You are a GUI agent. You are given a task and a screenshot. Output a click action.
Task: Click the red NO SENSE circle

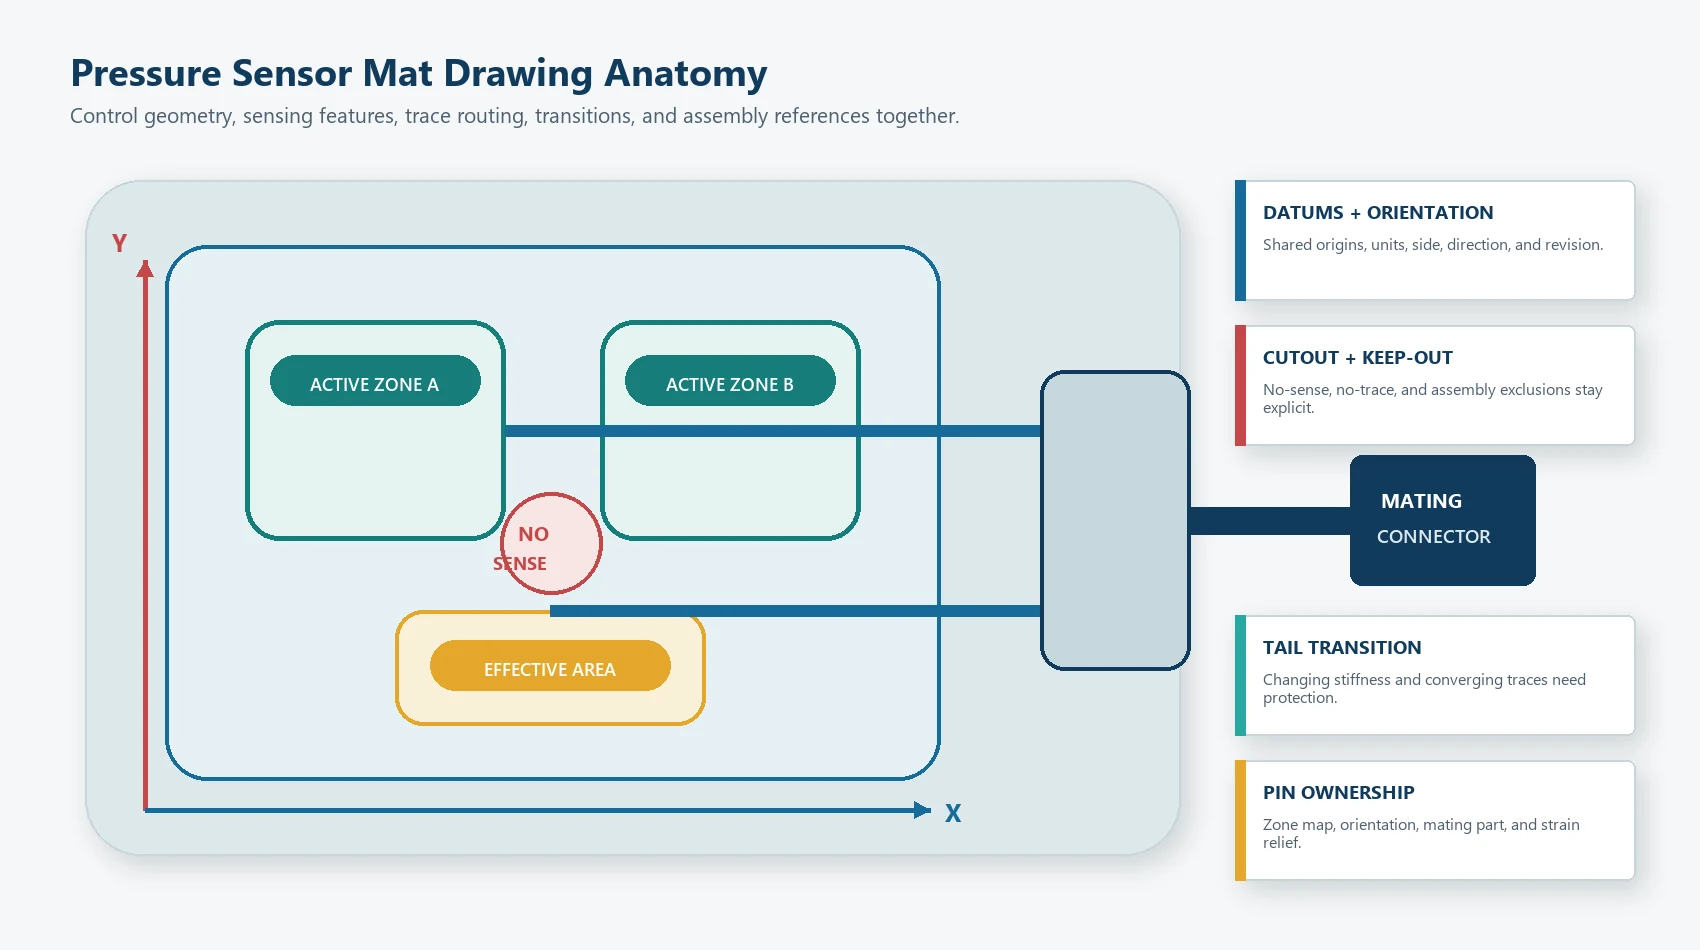[x=551, y=543]
